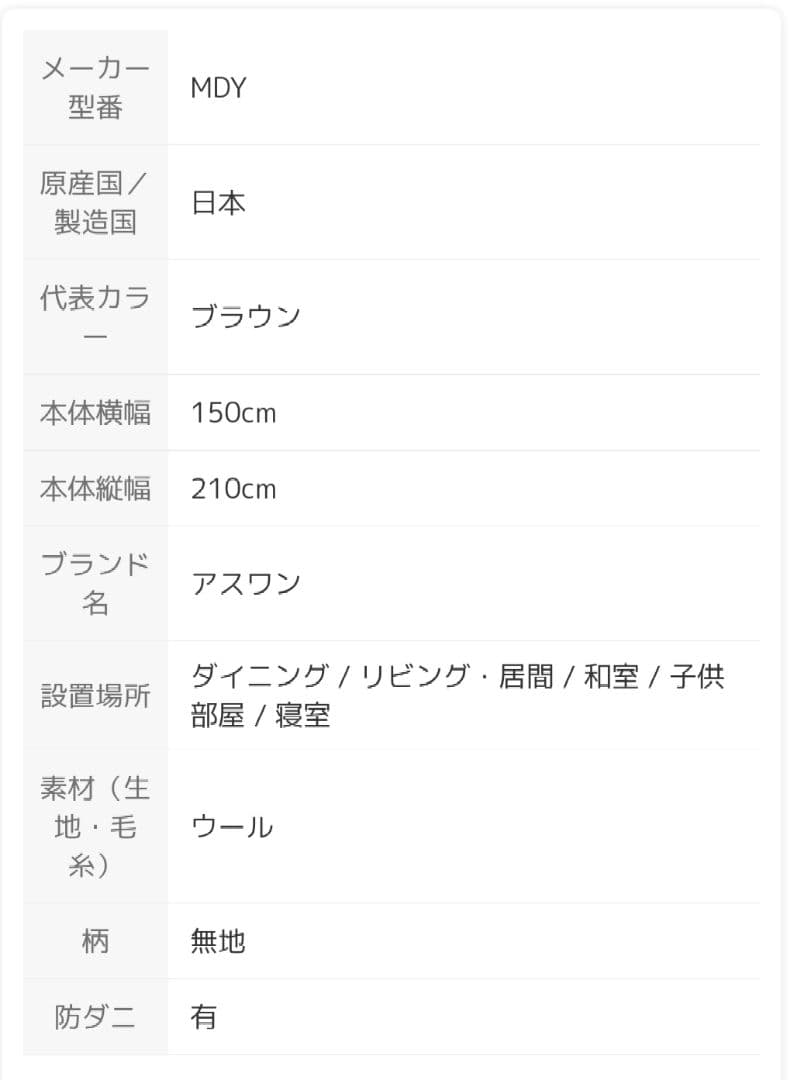Click the メーカー型番 label cell
The image size is (810, 1080).
(95, 88)
